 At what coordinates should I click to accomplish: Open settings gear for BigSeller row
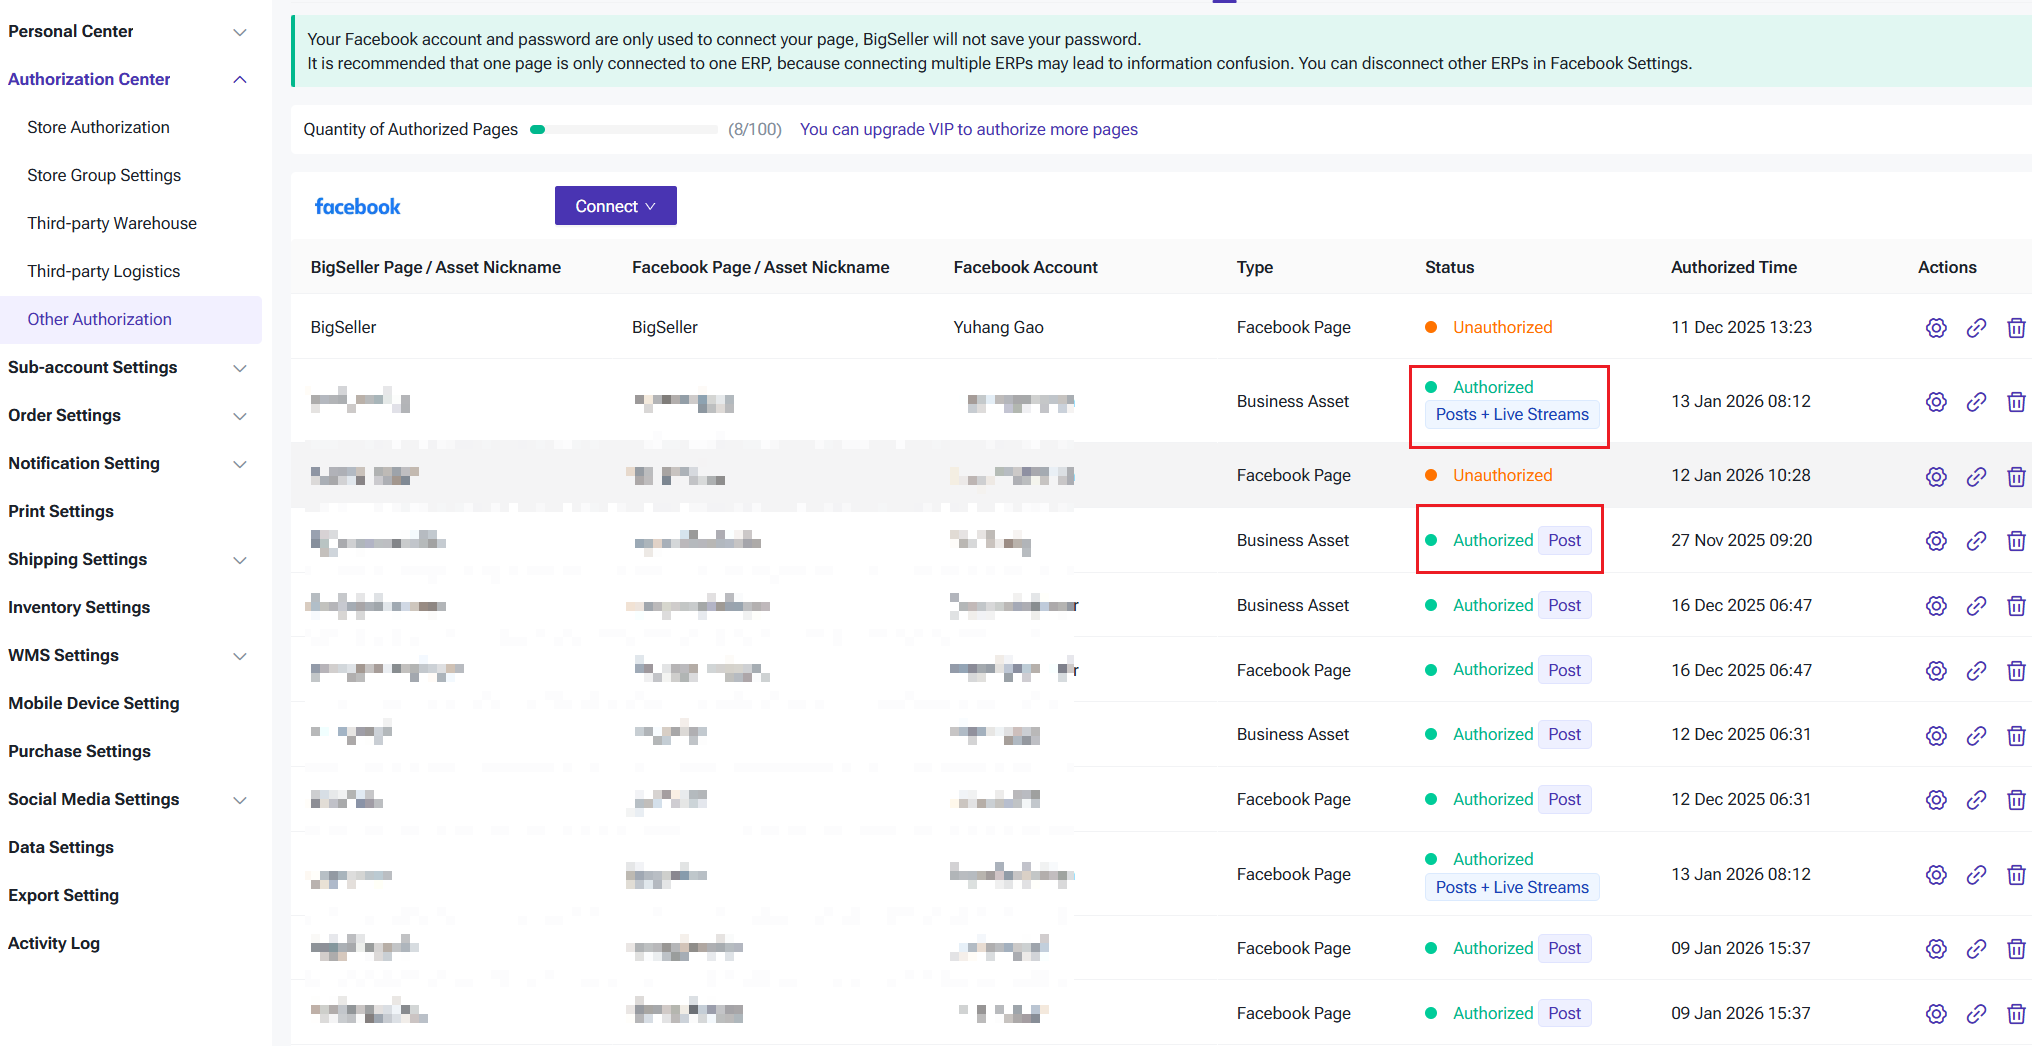[1936, 328]
